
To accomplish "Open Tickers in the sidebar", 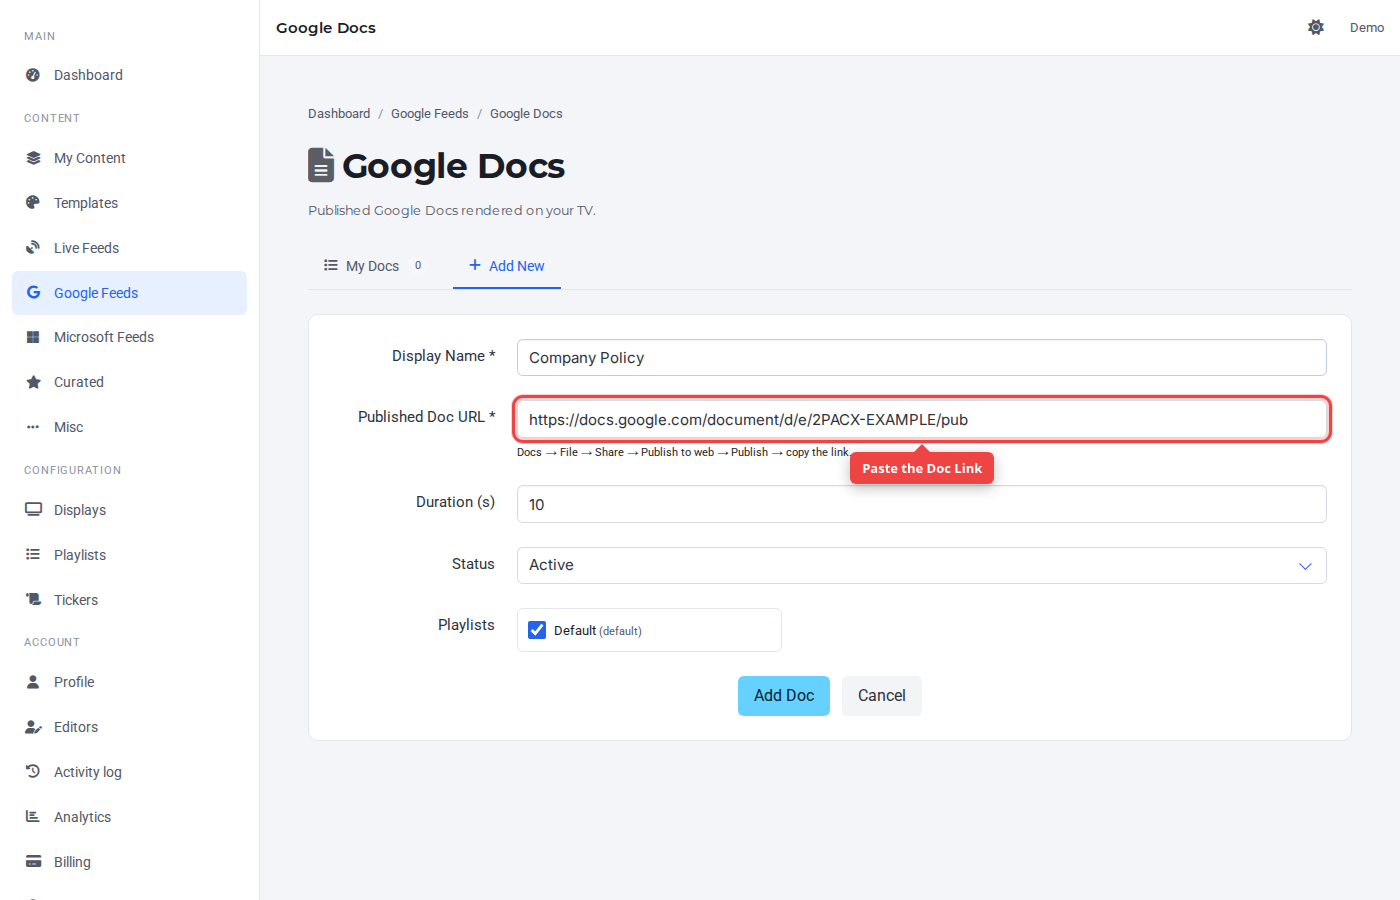I will tap(130, 600).
